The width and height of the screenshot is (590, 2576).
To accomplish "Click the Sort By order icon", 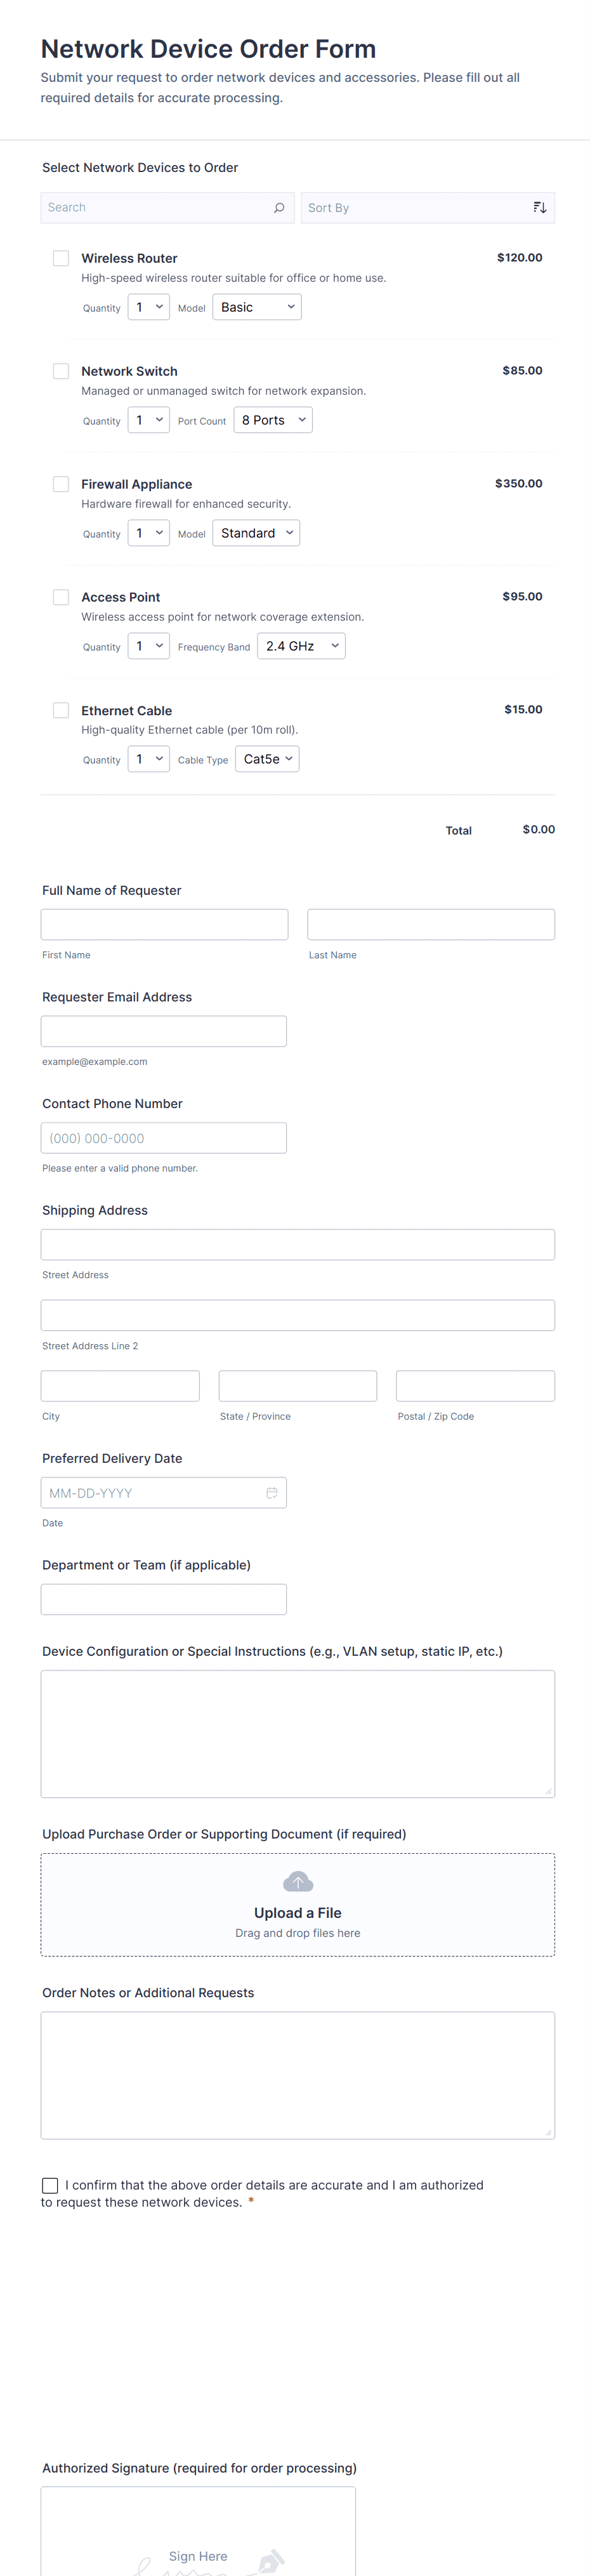I will [539, 208].
